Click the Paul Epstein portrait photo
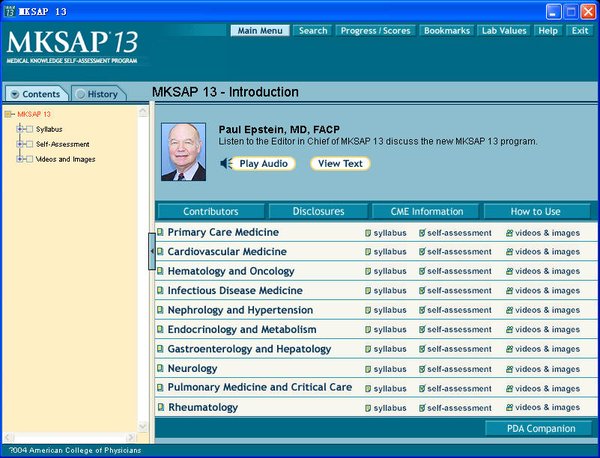Viewport: 600px width, 458px height. (x=183, y=152)
